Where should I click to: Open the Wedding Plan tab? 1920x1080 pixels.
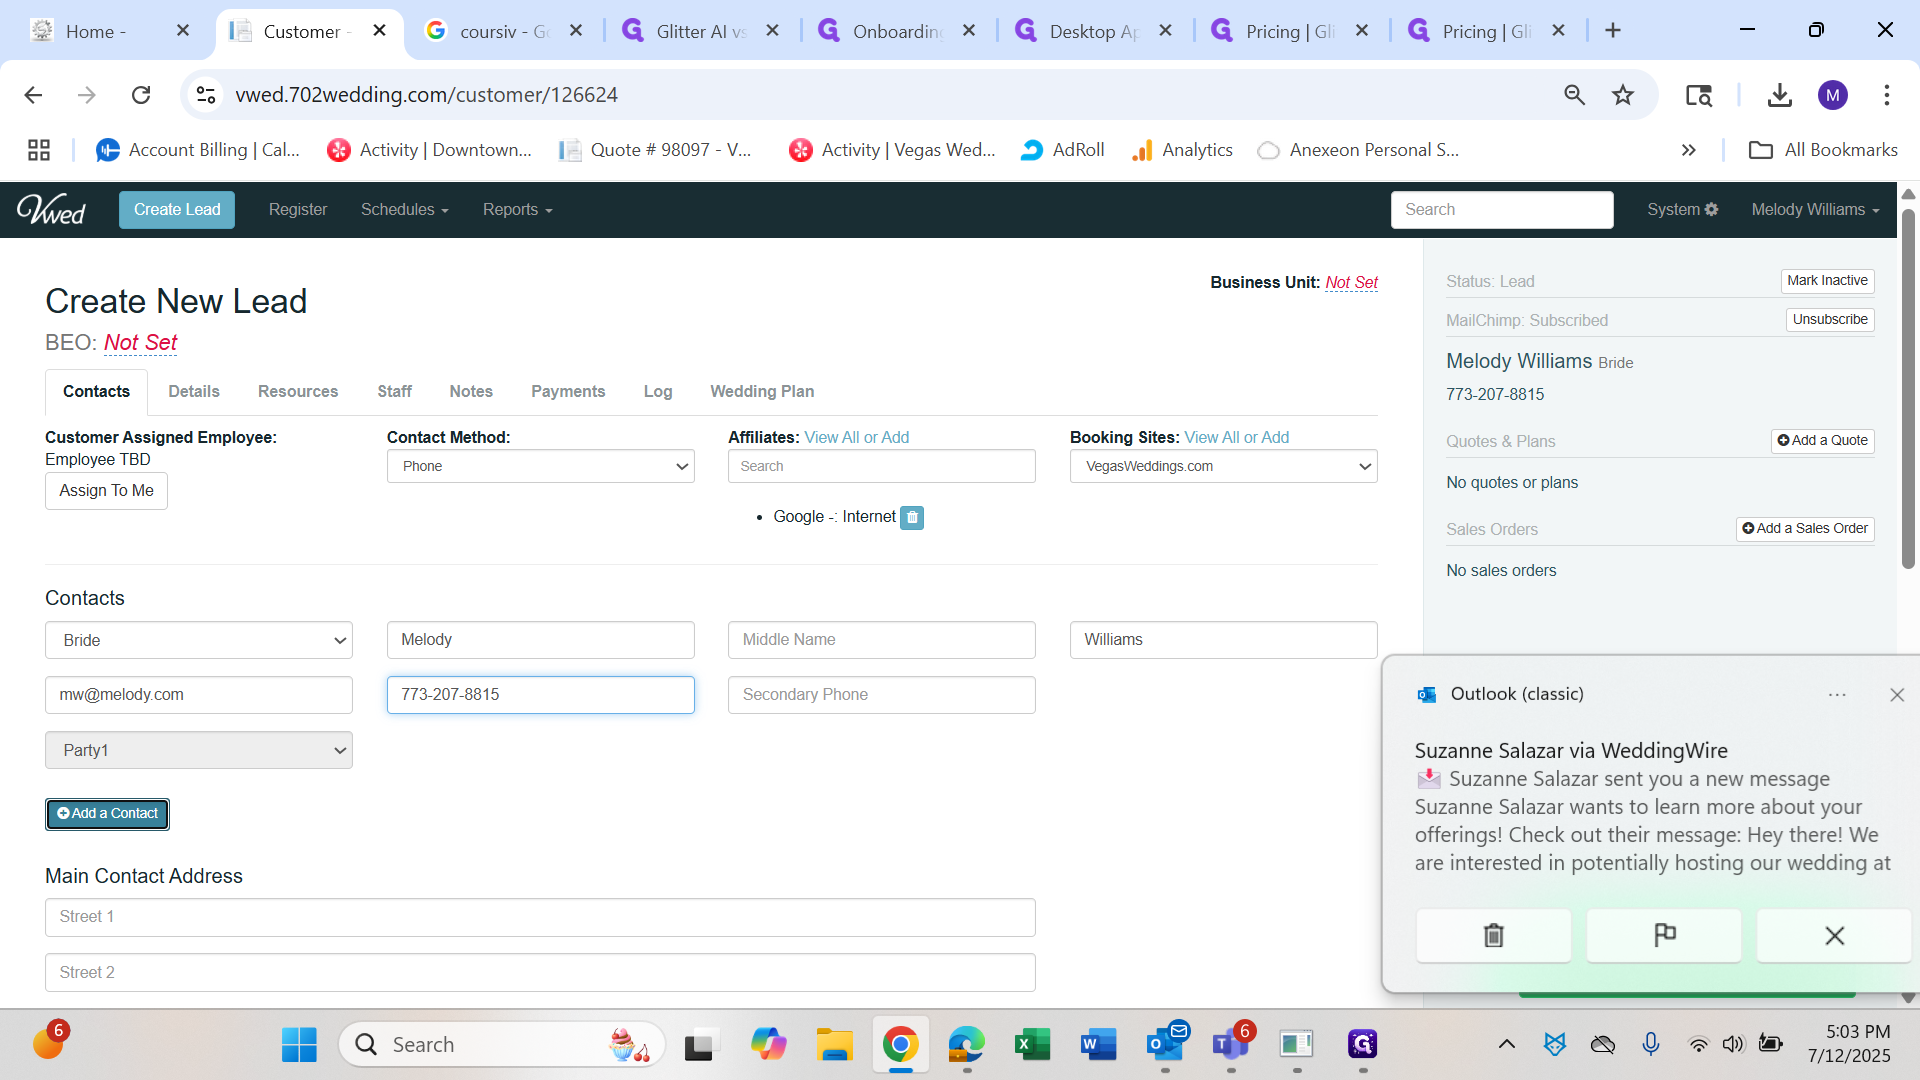(x=761, y=391)
